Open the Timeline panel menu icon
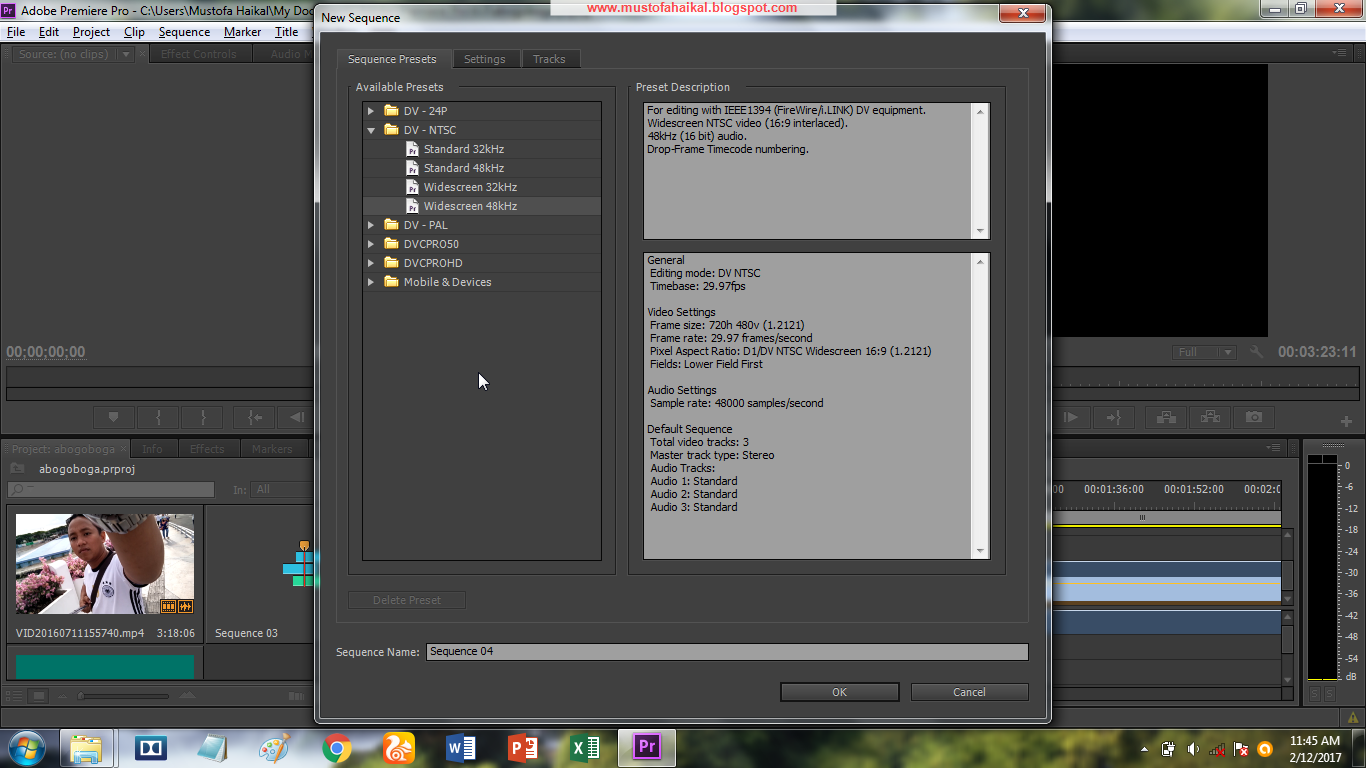This screenshot has width=1366, height=768. click(x=1273, y=448)
